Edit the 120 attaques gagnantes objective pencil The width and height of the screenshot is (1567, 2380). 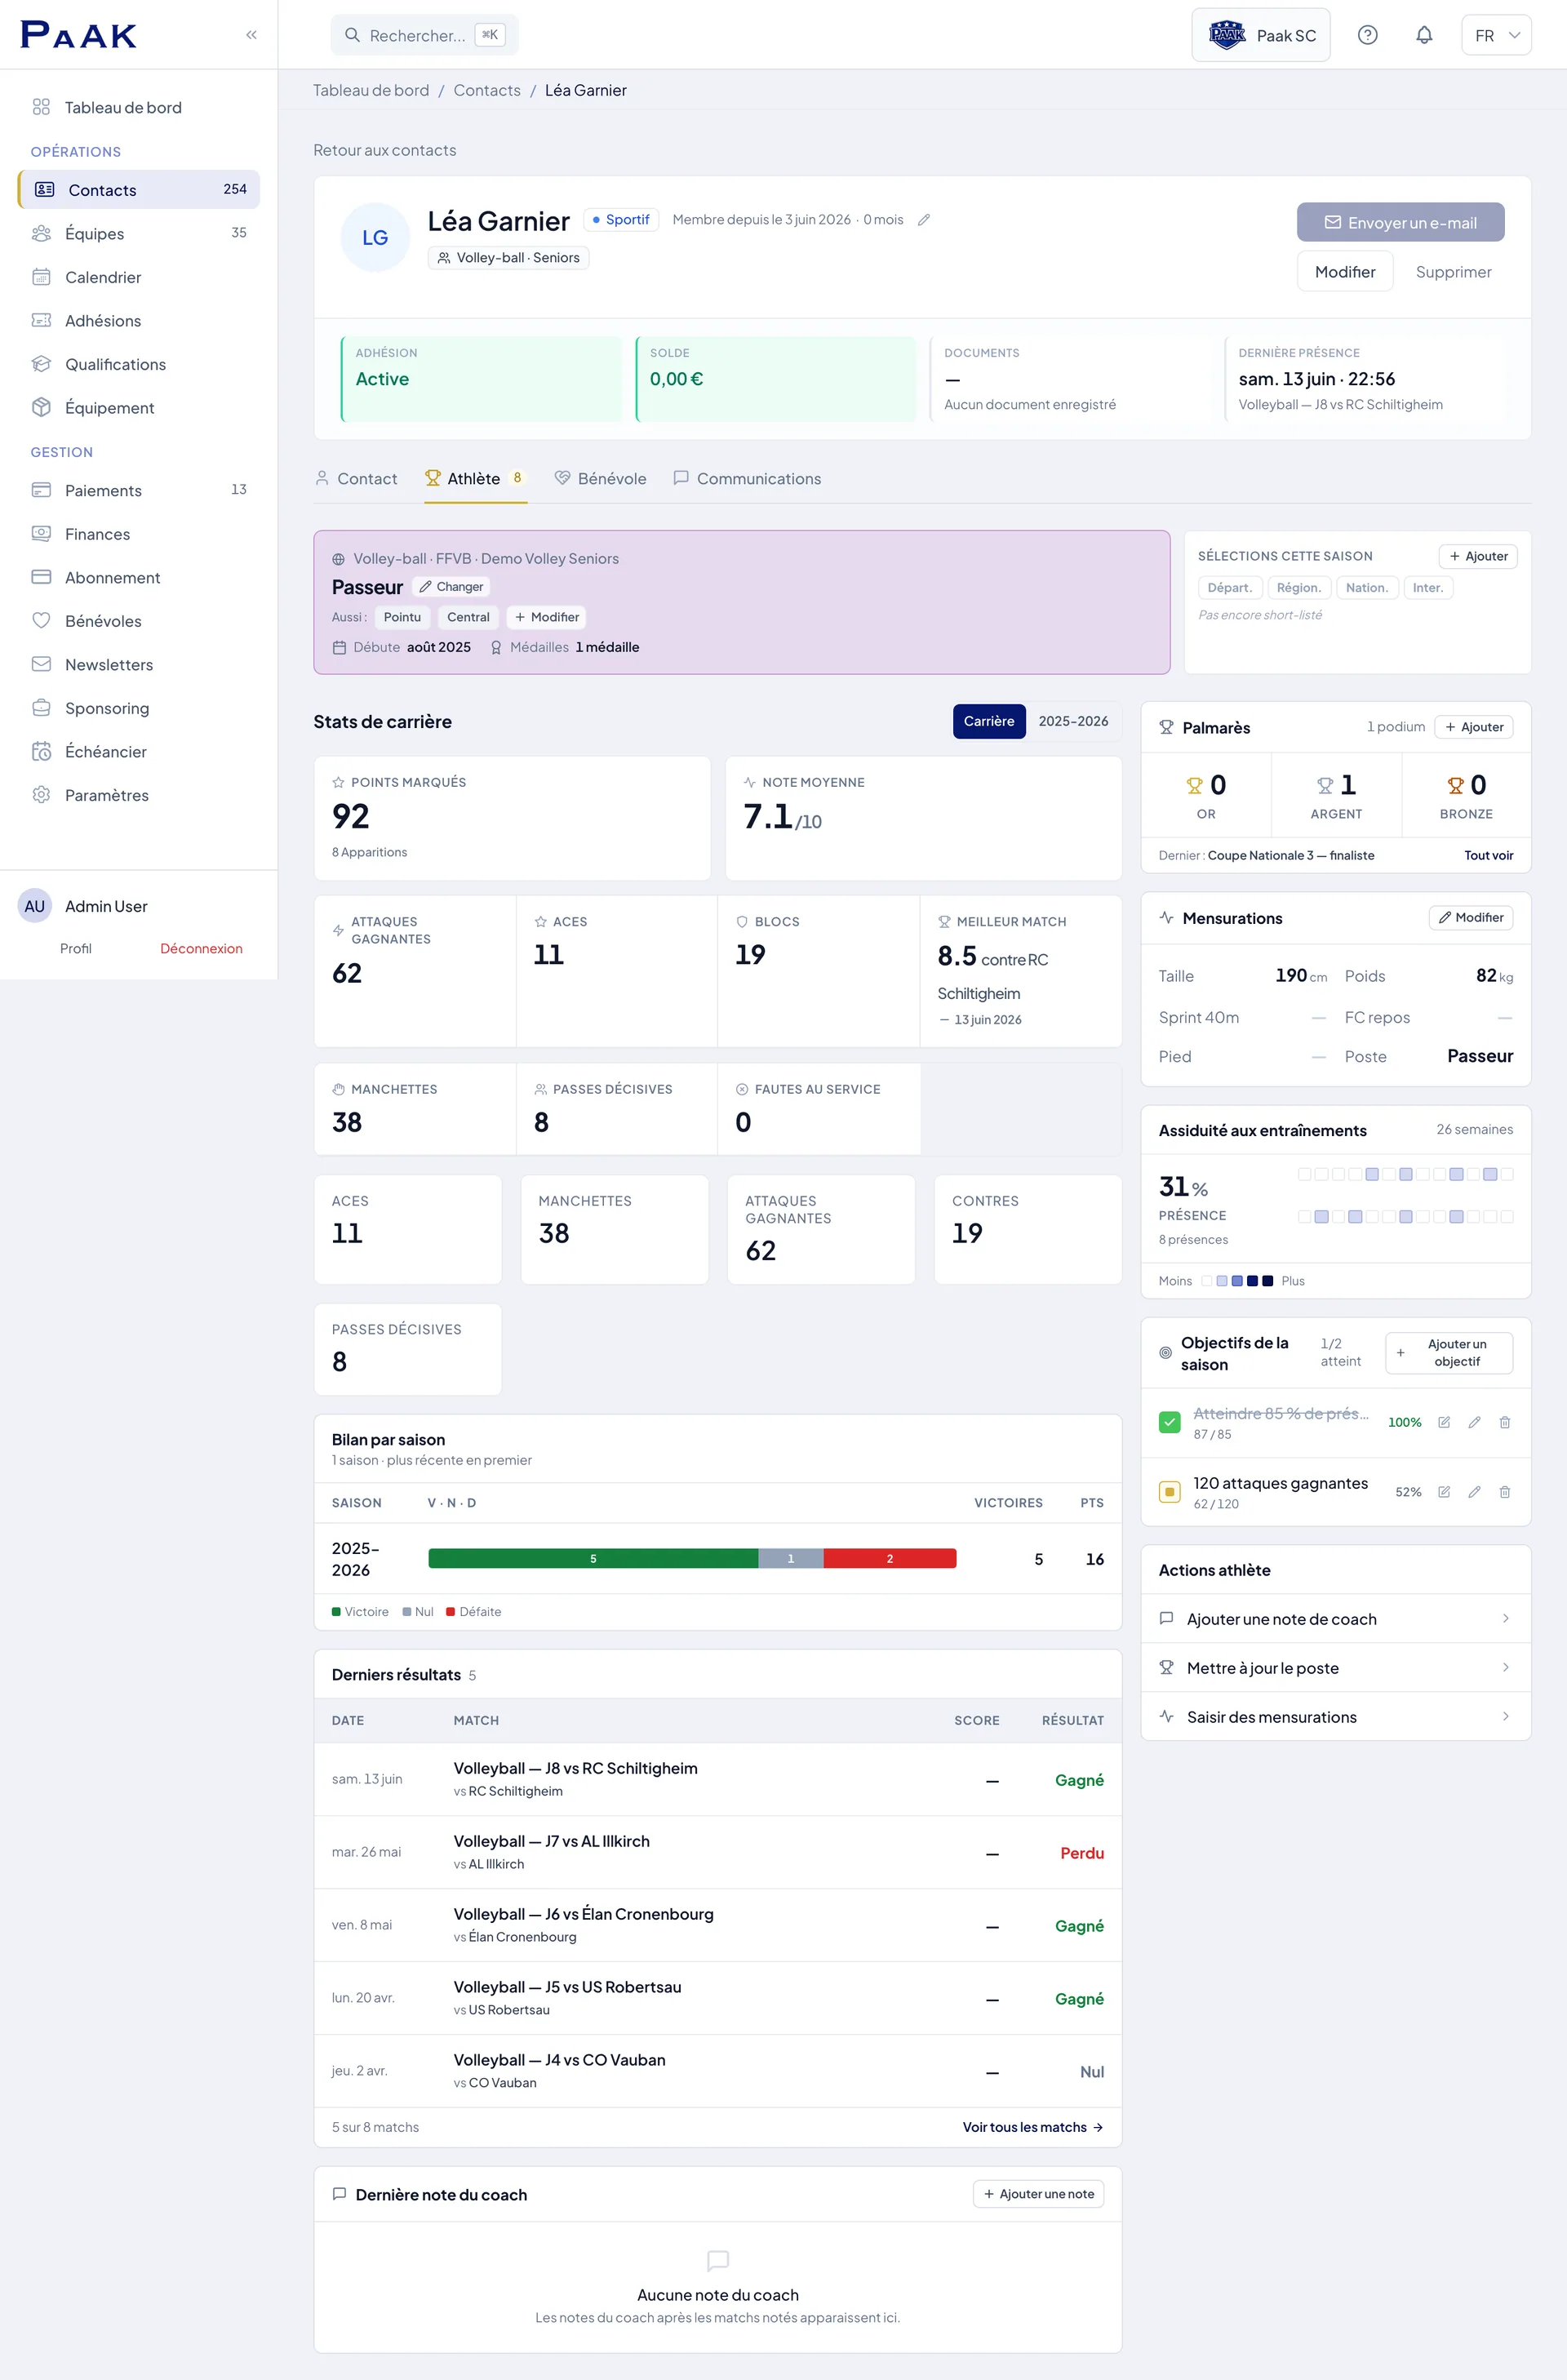1474,1492
